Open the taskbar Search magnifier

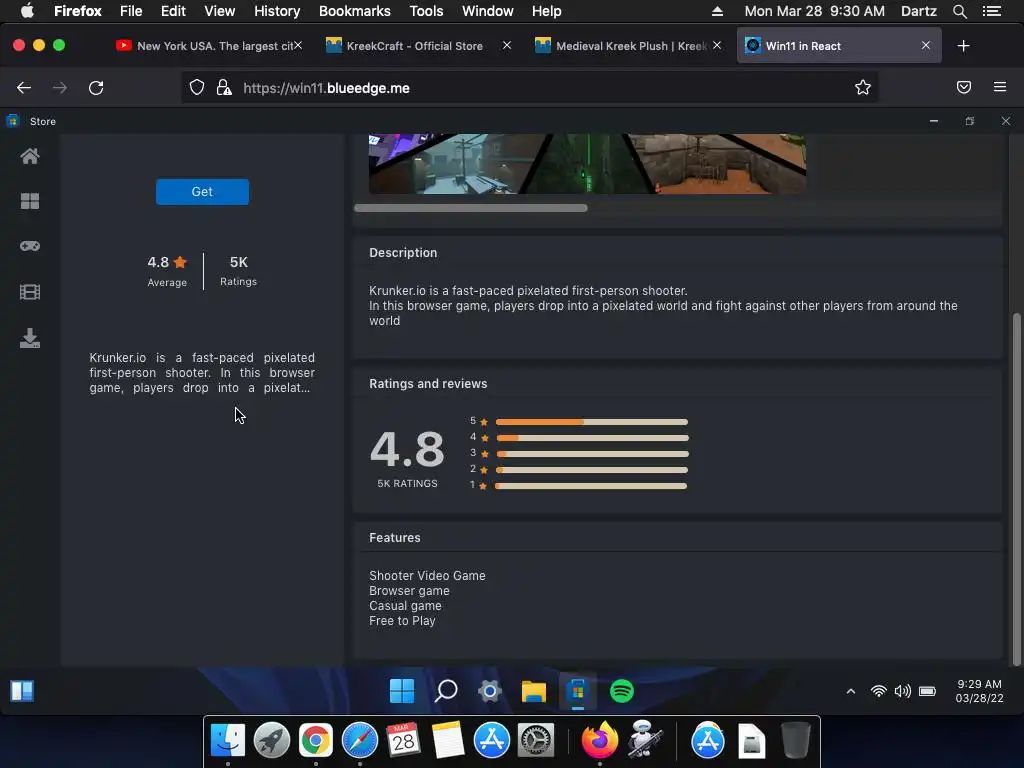[446, 691]
